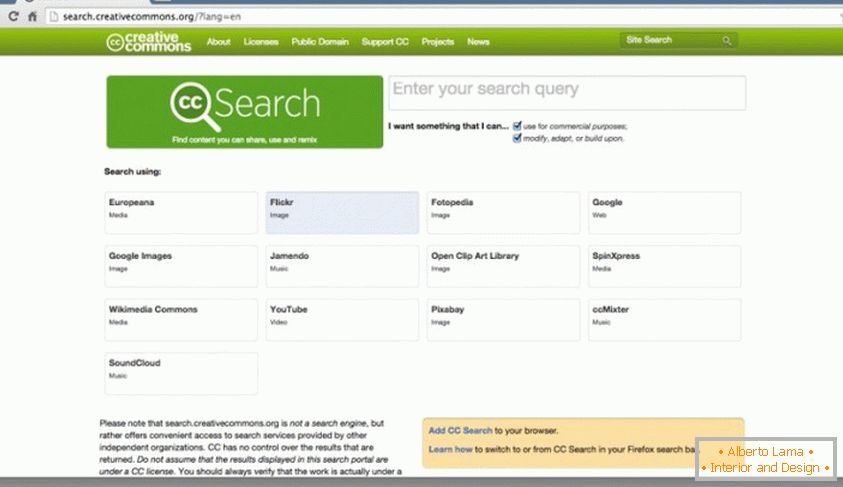Open the Licenses menu item
843x487 pixels.
[261, 42]
